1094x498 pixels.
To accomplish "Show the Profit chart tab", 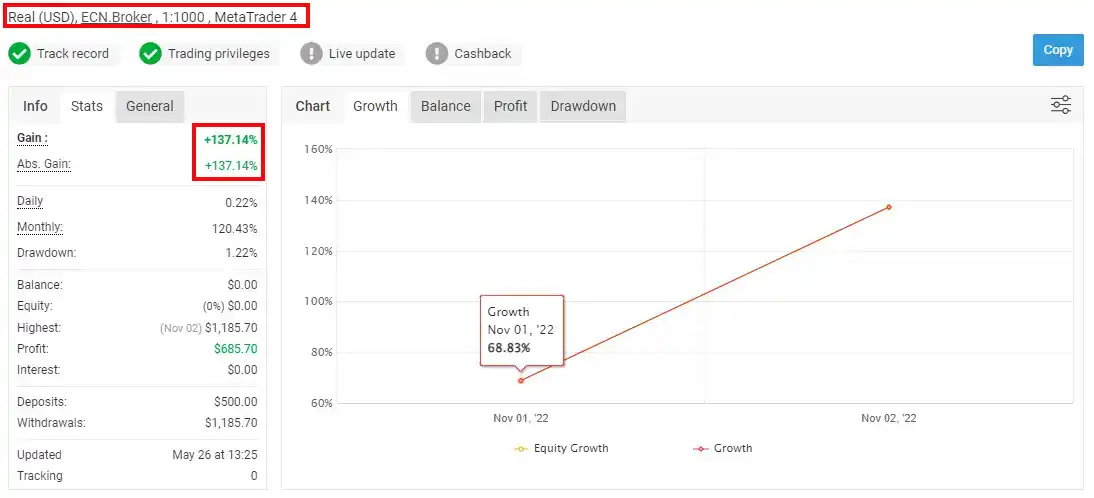I will [510, 106].
